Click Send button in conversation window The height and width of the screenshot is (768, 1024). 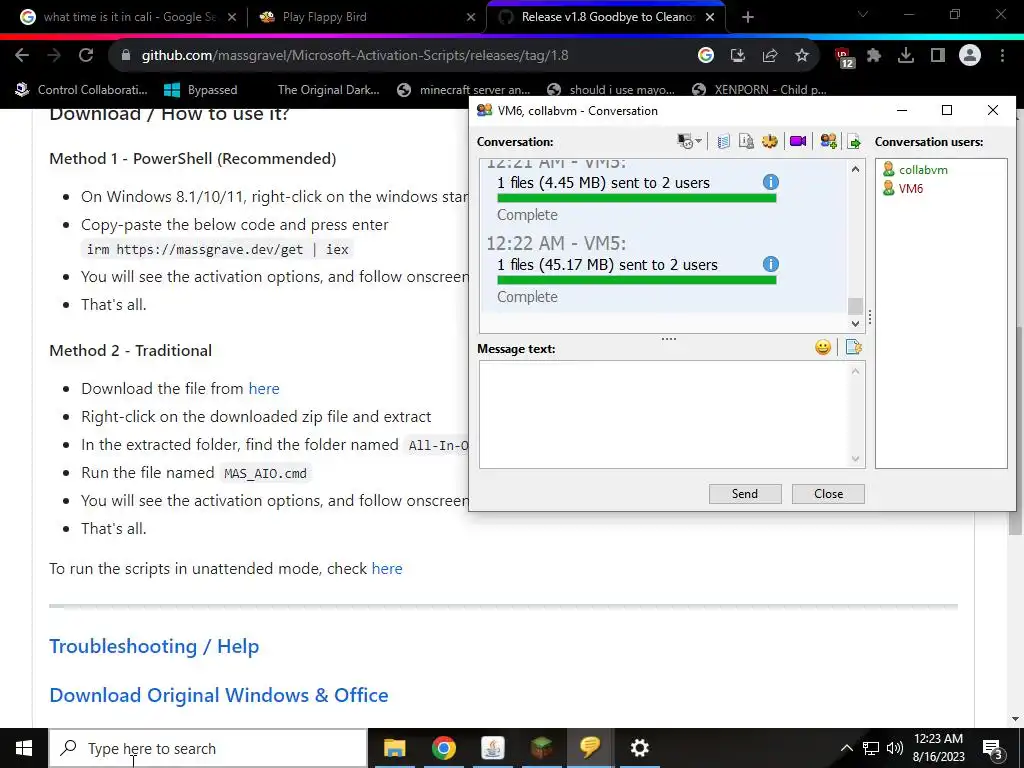(x=745, y=494)
